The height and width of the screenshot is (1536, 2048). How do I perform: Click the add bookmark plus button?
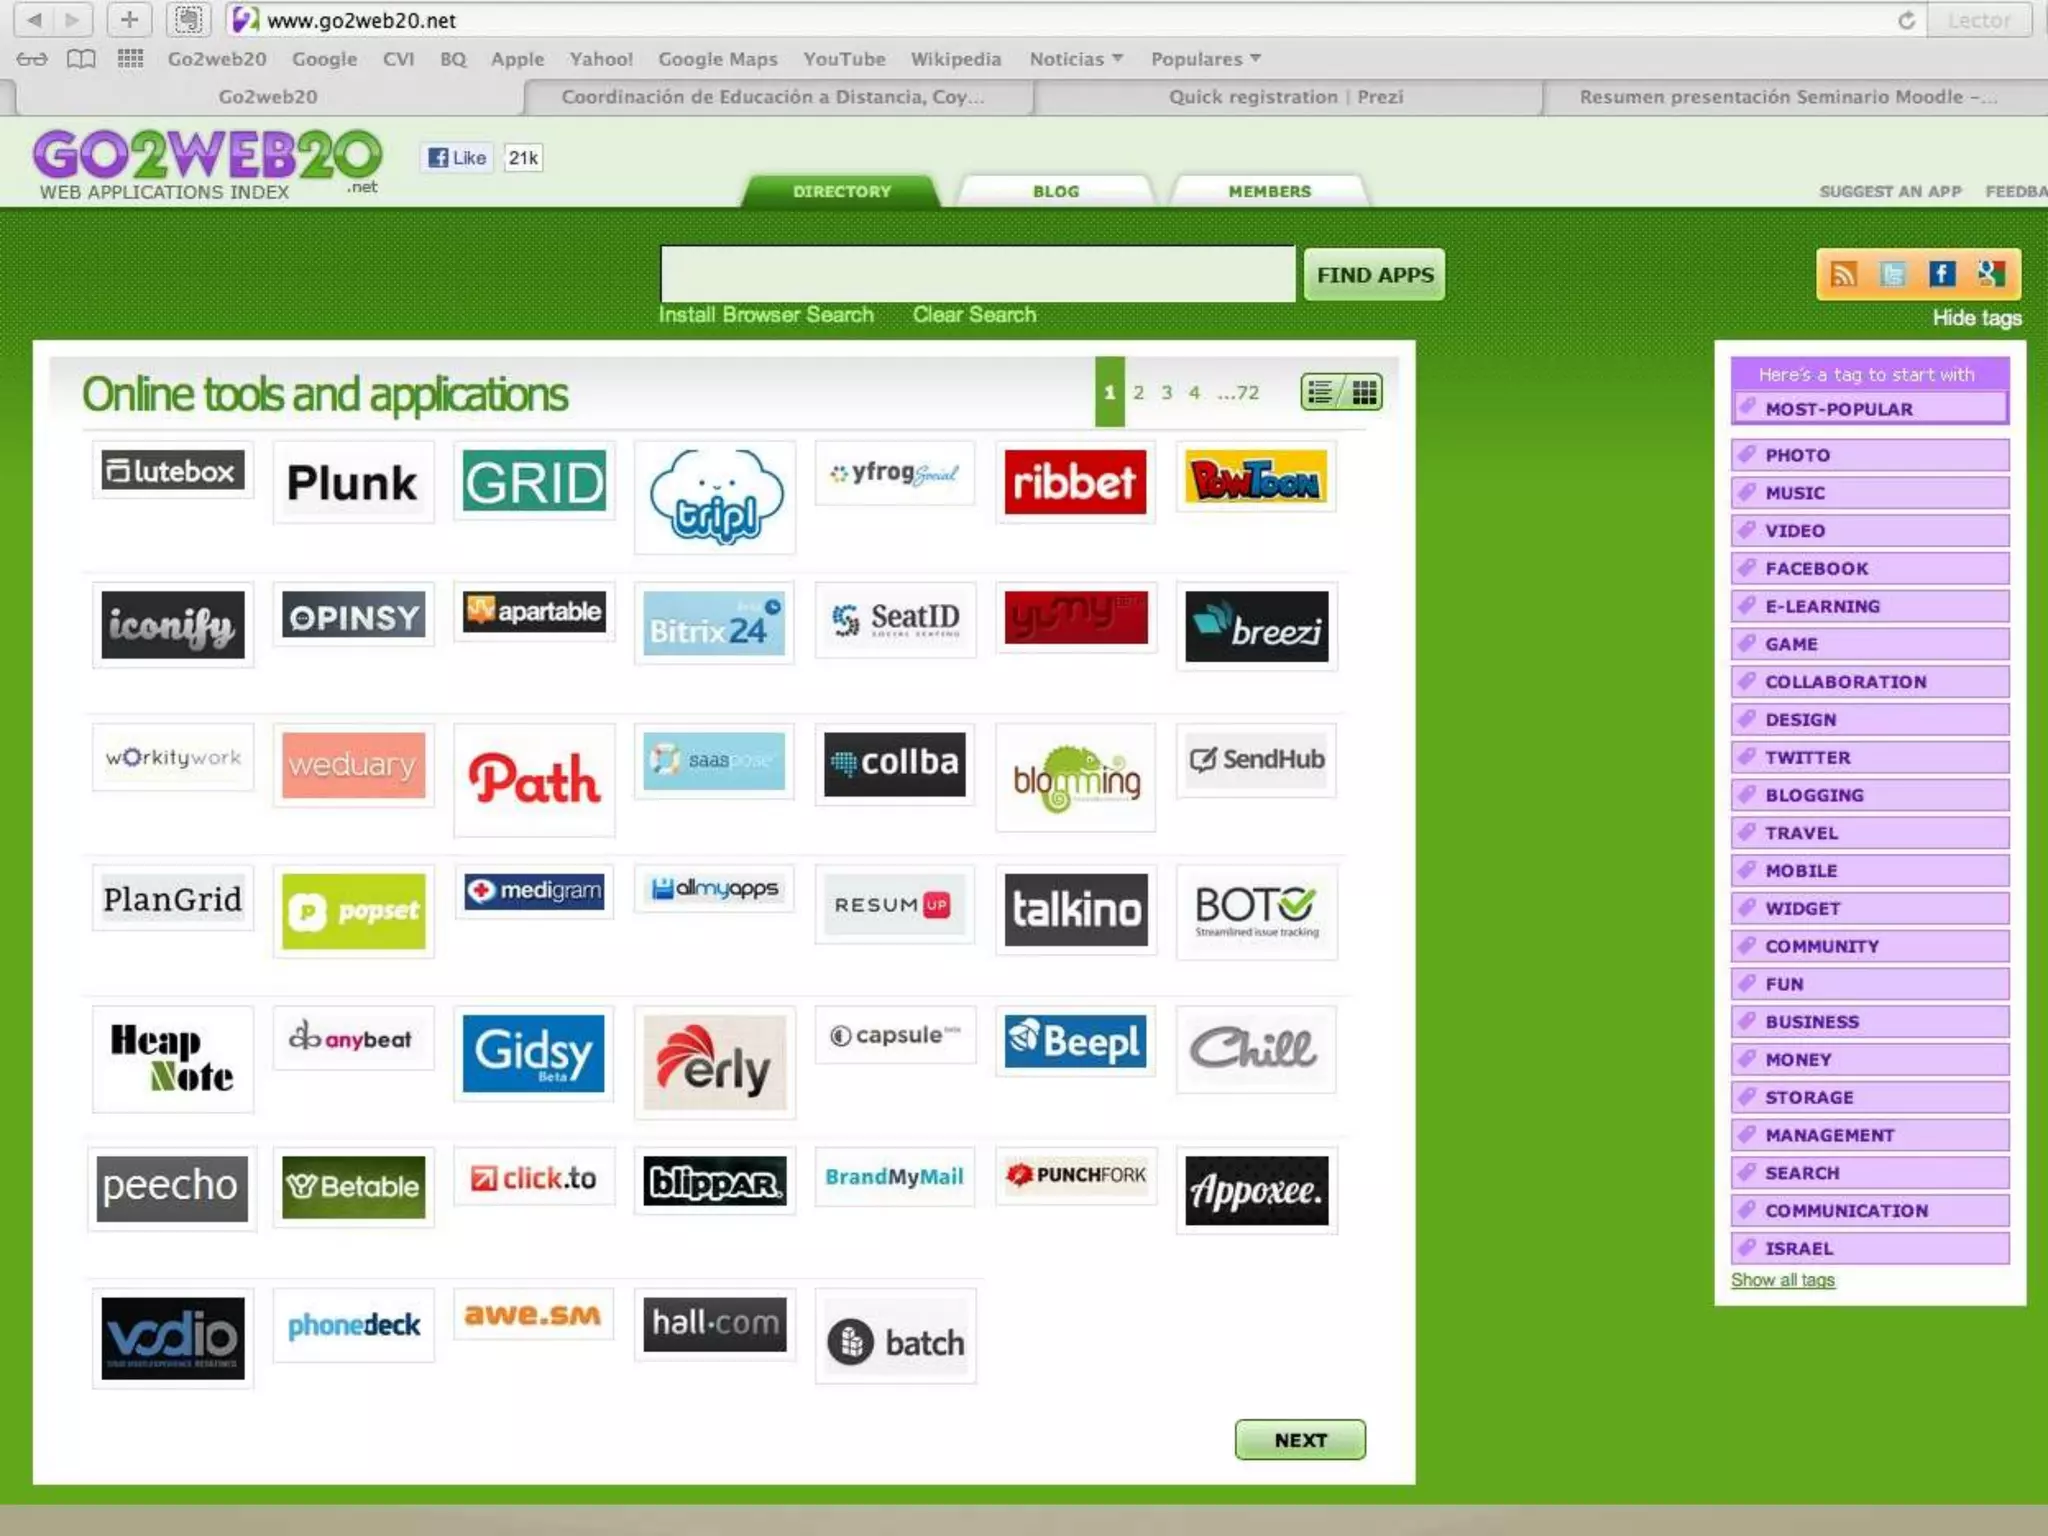coord(129,20)
